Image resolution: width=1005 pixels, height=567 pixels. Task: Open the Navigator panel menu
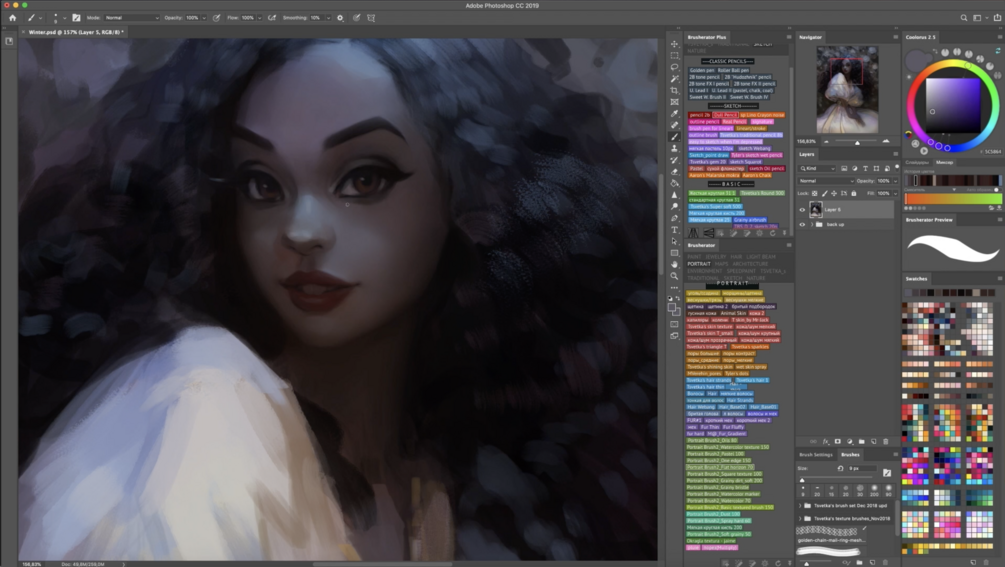[x=895, y=37]
